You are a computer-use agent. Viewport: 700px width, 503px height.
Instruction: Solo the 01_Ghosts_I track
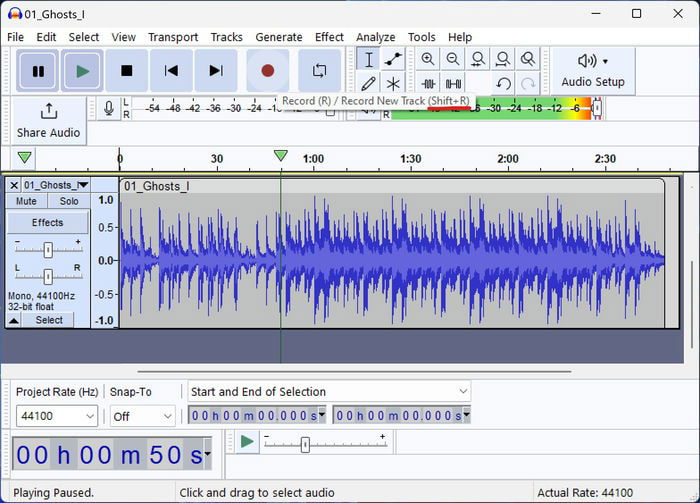(x=69, y=201)
